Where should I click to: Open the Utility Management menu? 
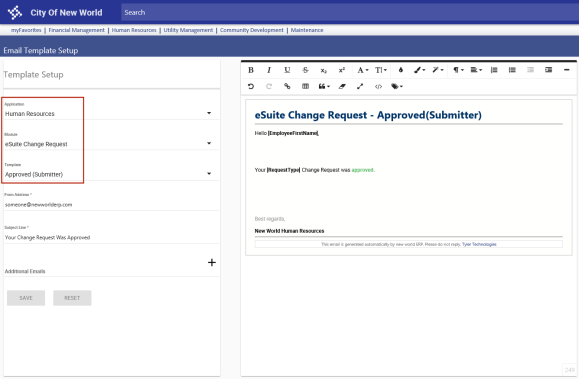click(188, 30)
